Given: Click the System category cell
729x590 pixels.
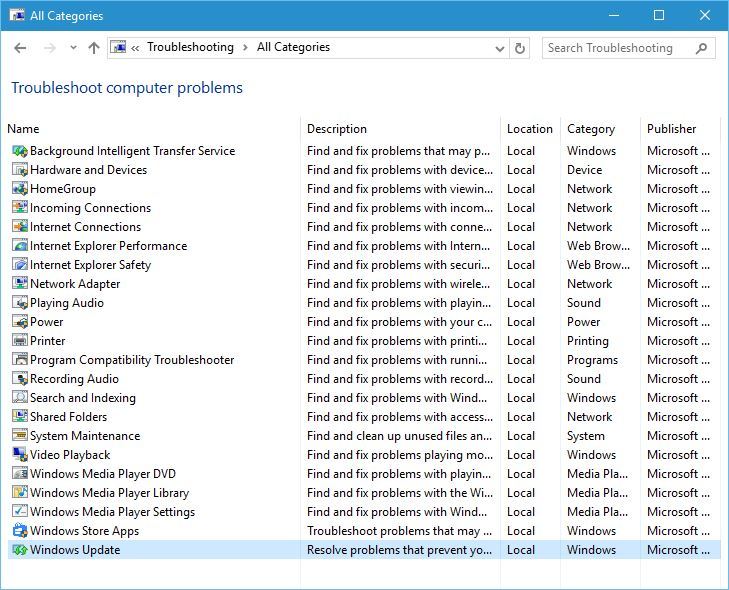Looking at the screenshot, I should [x=586, y=436].
